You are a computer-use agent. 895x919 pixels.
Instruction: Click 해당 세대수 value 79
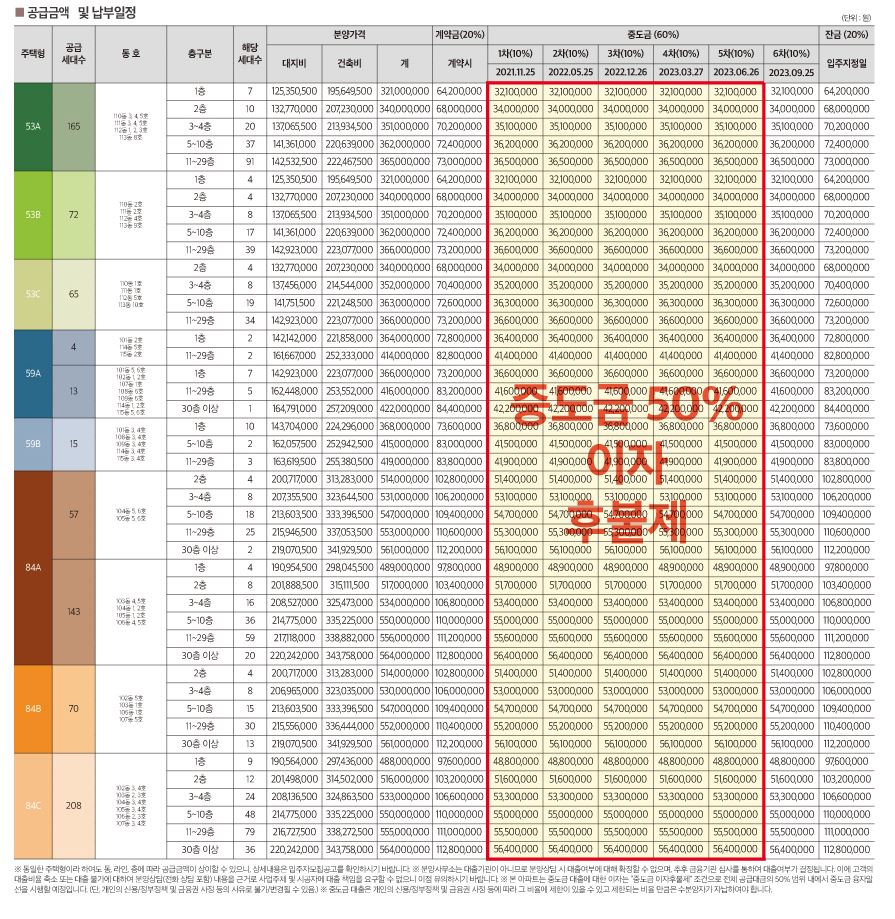click(250, 832)
